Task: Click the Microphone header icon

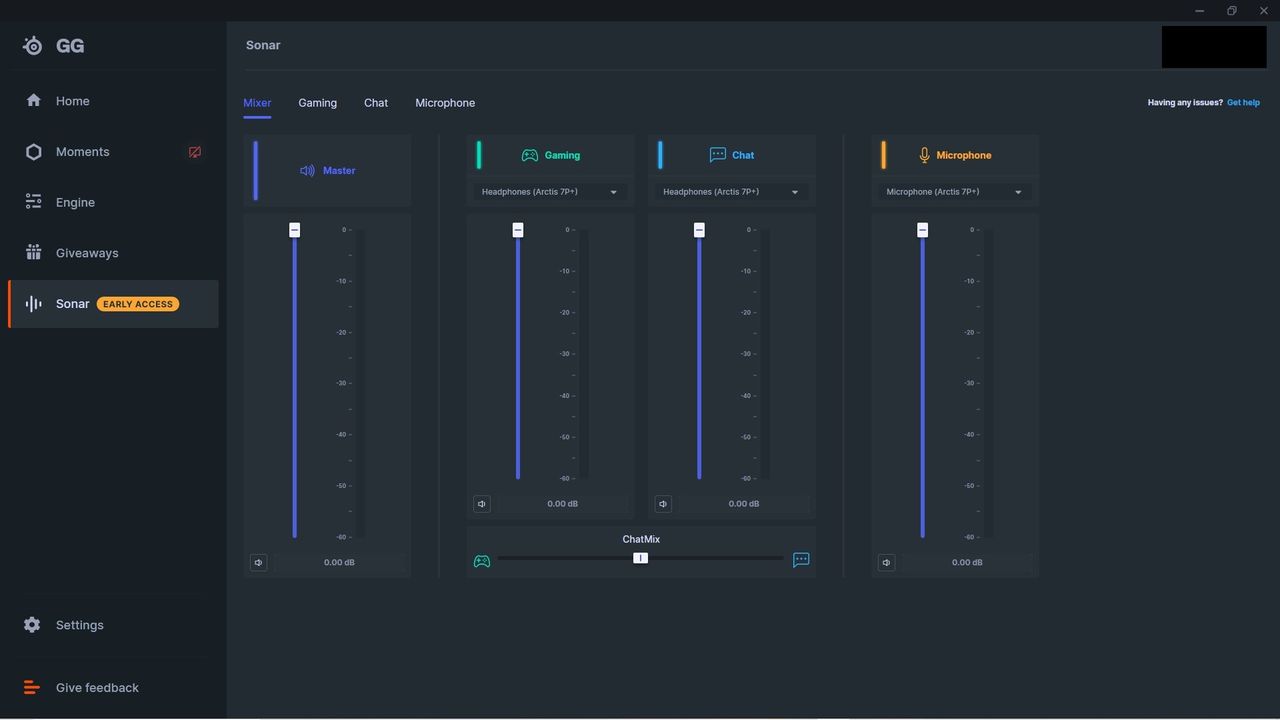Action: [x=924, y=155]
